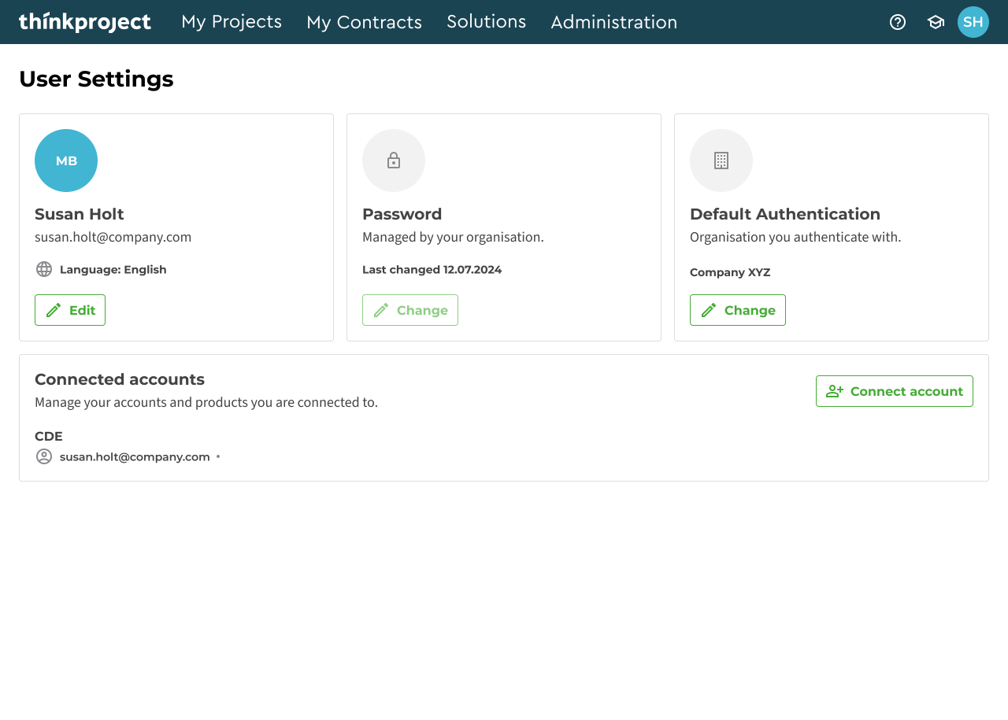Click the help question mark icon

pyautogui.click(x=897, y=22)
